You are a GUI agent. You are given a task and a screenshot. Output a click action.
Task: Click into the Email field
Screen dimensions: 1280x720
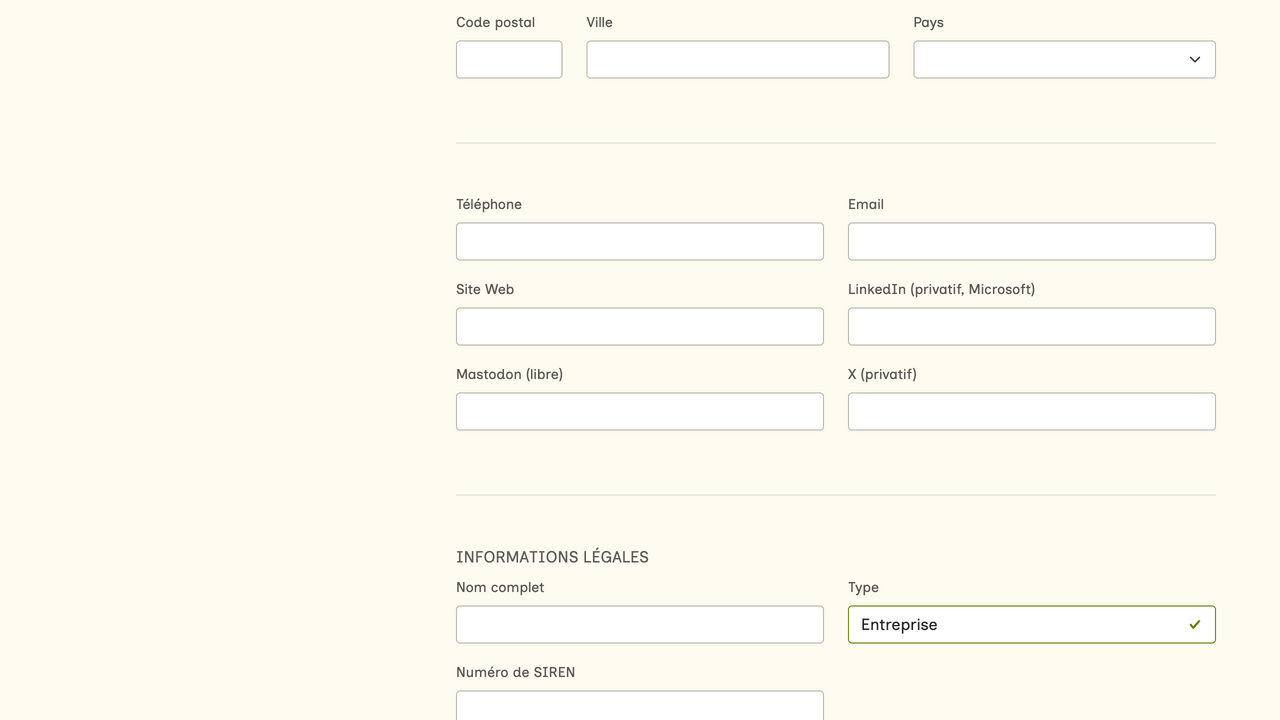coord(1031,241)
